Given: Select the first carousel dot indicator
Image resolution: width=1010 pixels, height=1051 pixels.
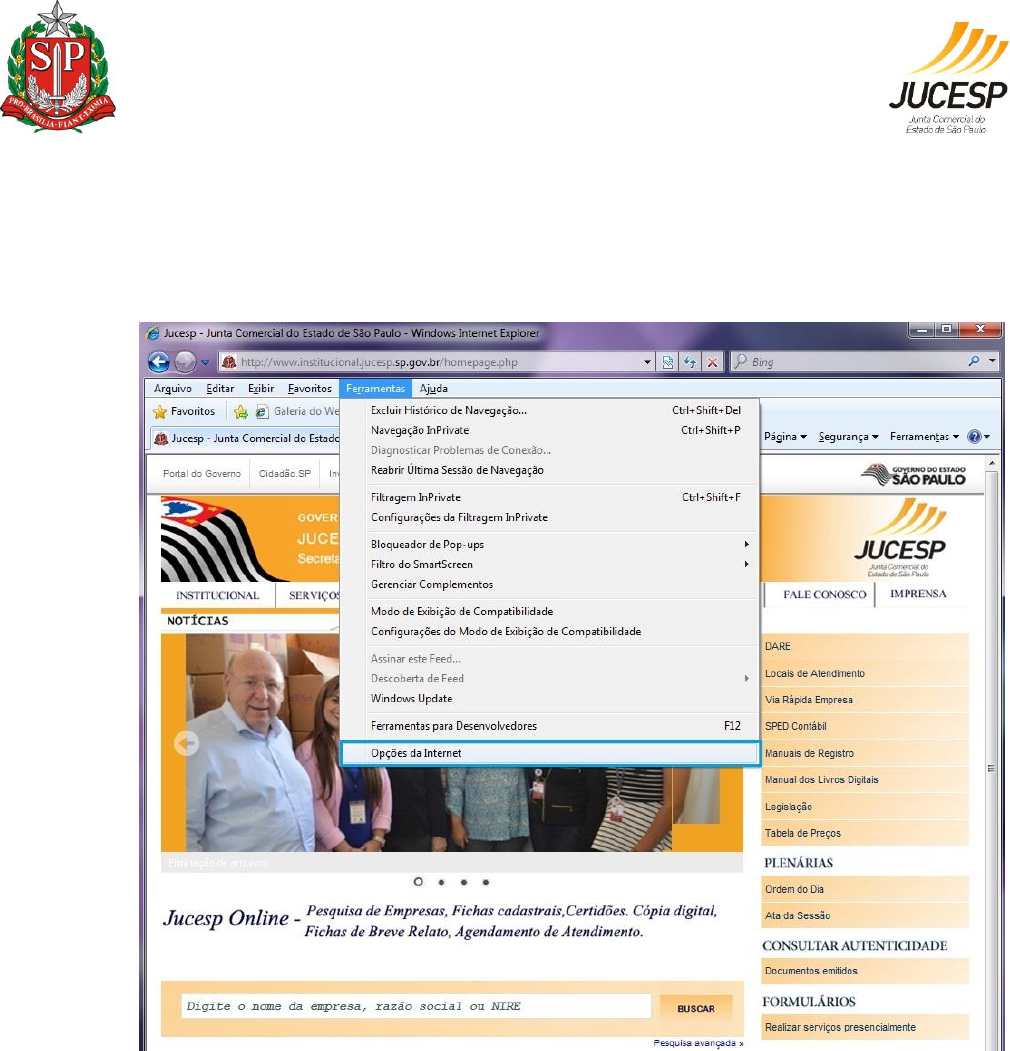Looking at the screenshot, I should (x=418, y=882).
